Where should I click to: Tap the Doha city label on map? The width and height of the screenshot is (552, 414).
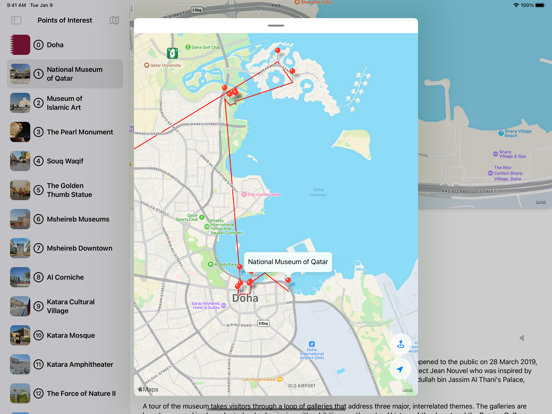coord(245,298)
